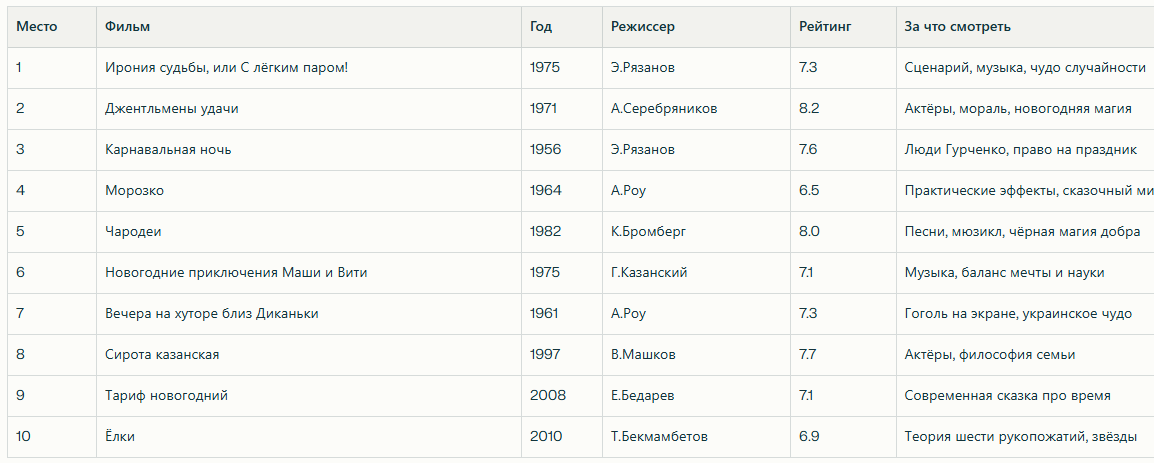This screenshot has width=1154, height=463.
Task: Click the "Место" column header
Action: tap(37, 26)
